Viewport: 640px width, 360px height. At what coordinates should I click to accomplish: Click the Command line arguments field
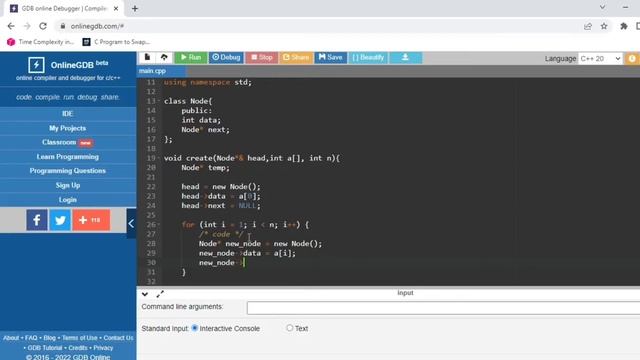pyautogui.click(x=443, y=308)
